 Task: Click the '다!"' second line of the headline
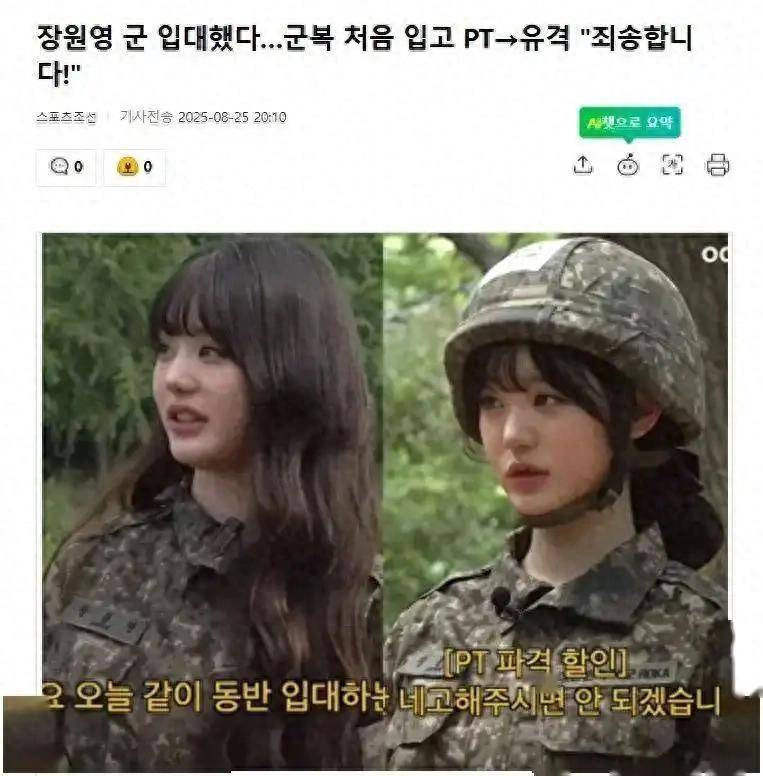tap(58, 73)
